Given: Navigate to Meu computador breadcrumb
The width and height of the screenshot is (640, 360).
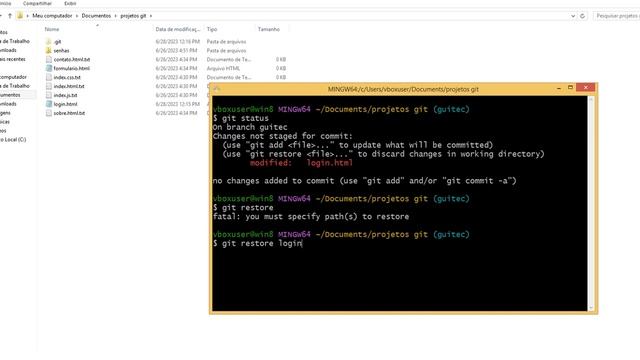Looking at the screenshot, I should coord(52,16).
